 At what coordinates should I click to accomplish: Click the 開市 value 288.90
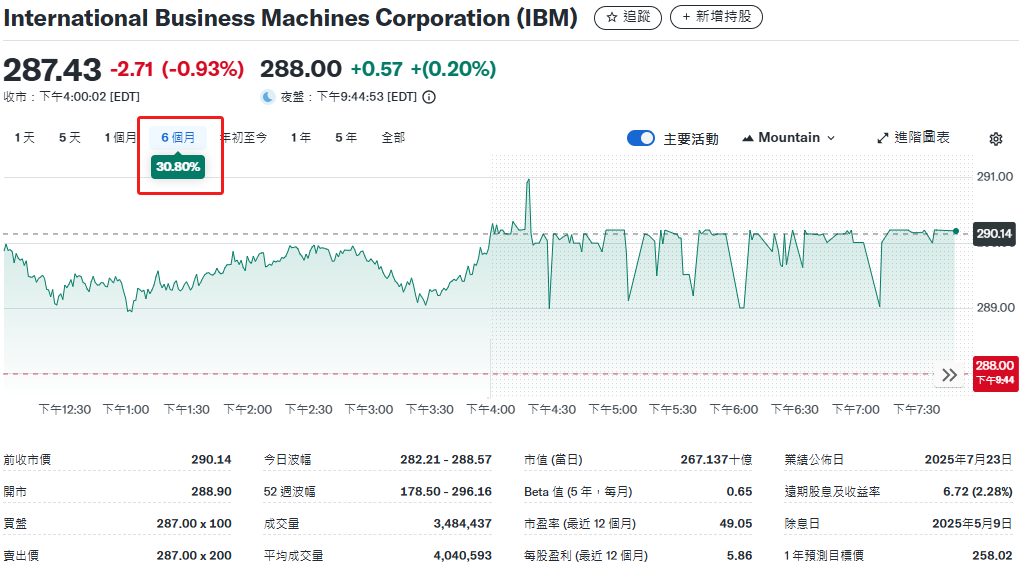click(211, 491)
